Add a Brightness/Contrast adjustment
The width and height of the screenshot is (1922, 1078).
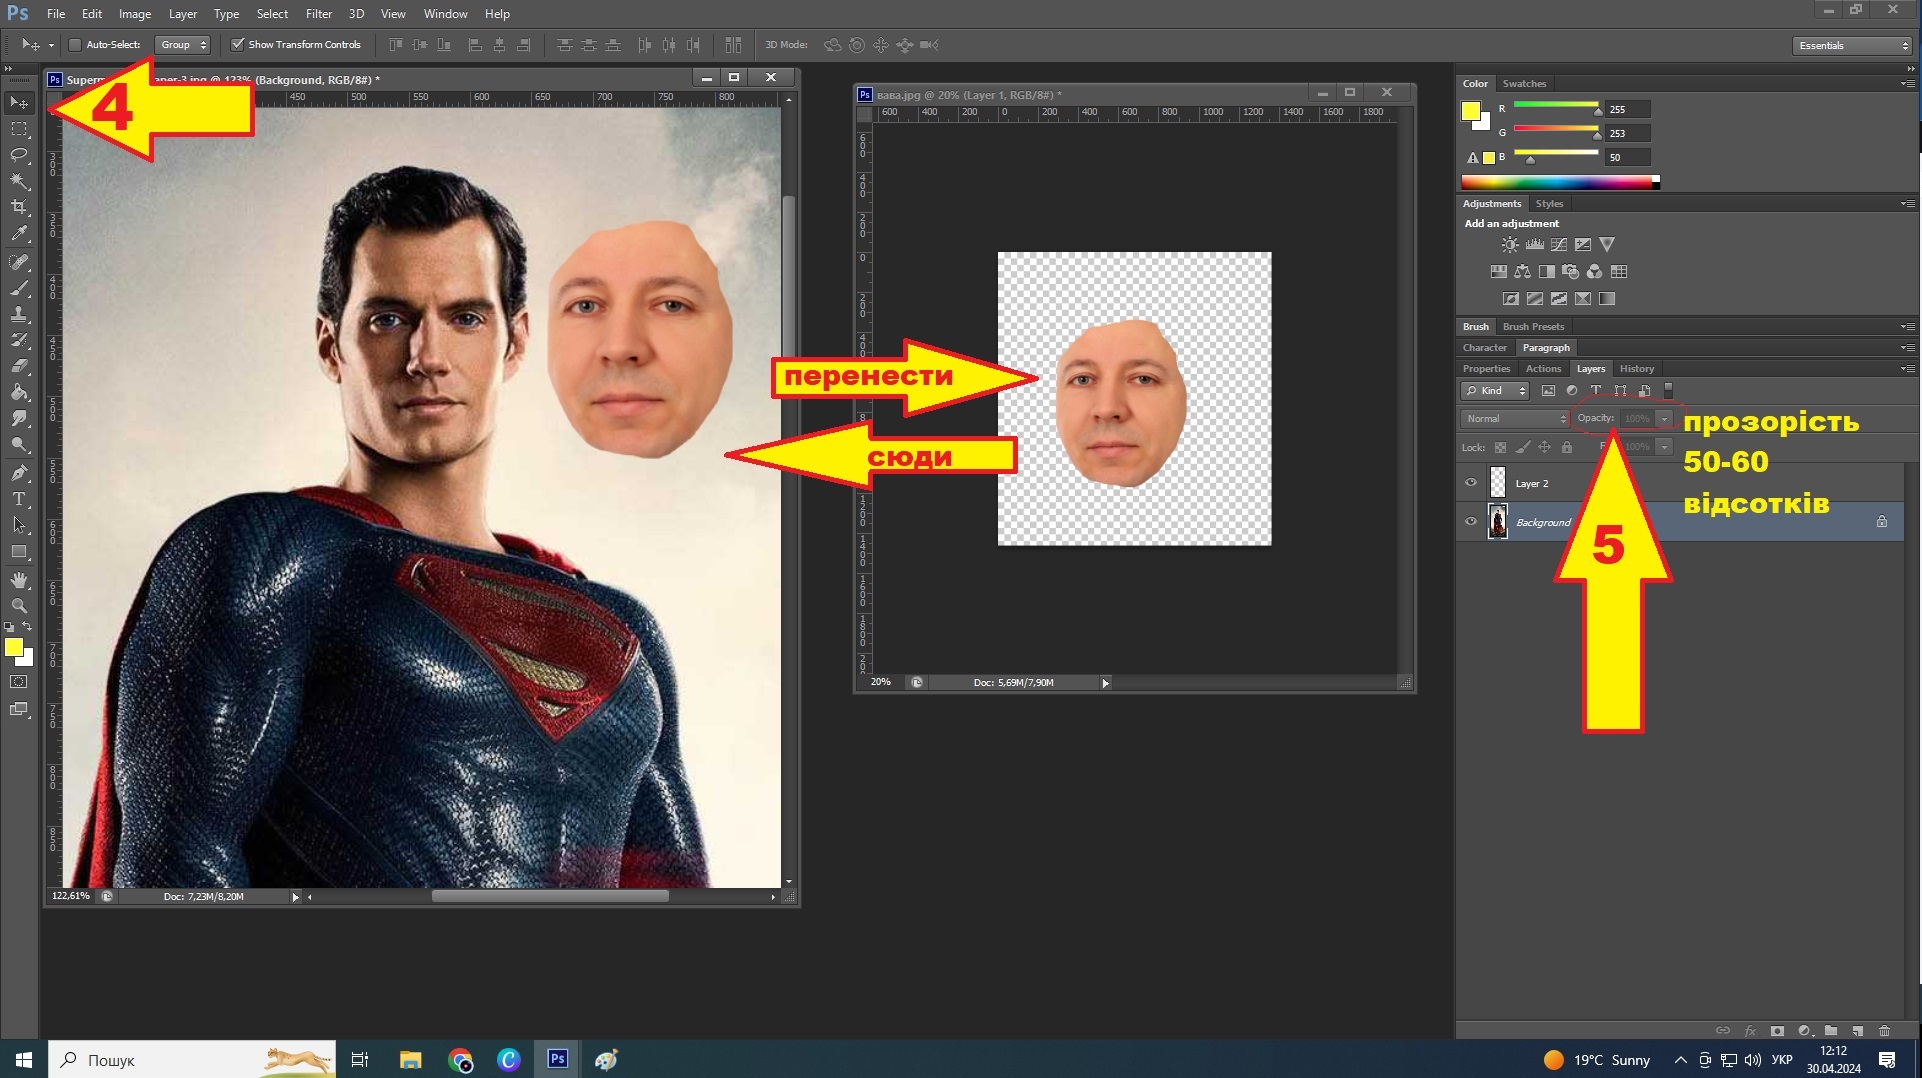click(x=1510, y=245)
